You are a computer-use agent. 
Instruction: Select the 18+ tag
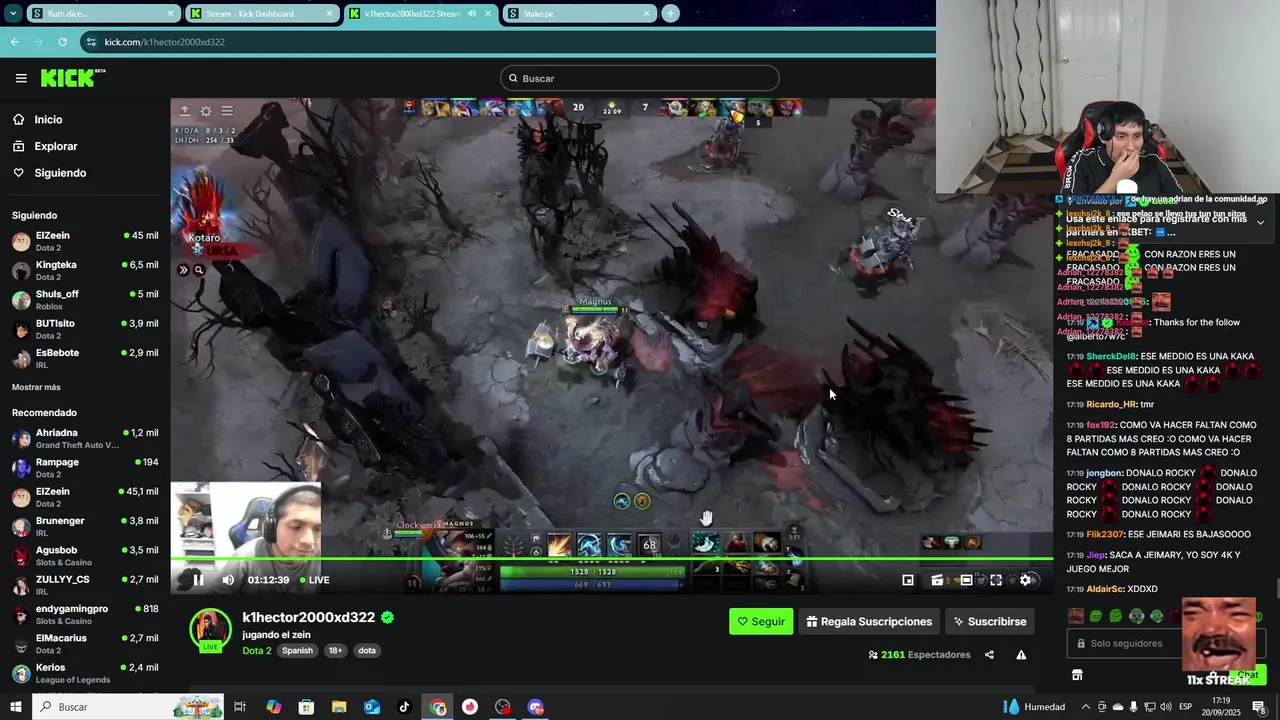335,651
